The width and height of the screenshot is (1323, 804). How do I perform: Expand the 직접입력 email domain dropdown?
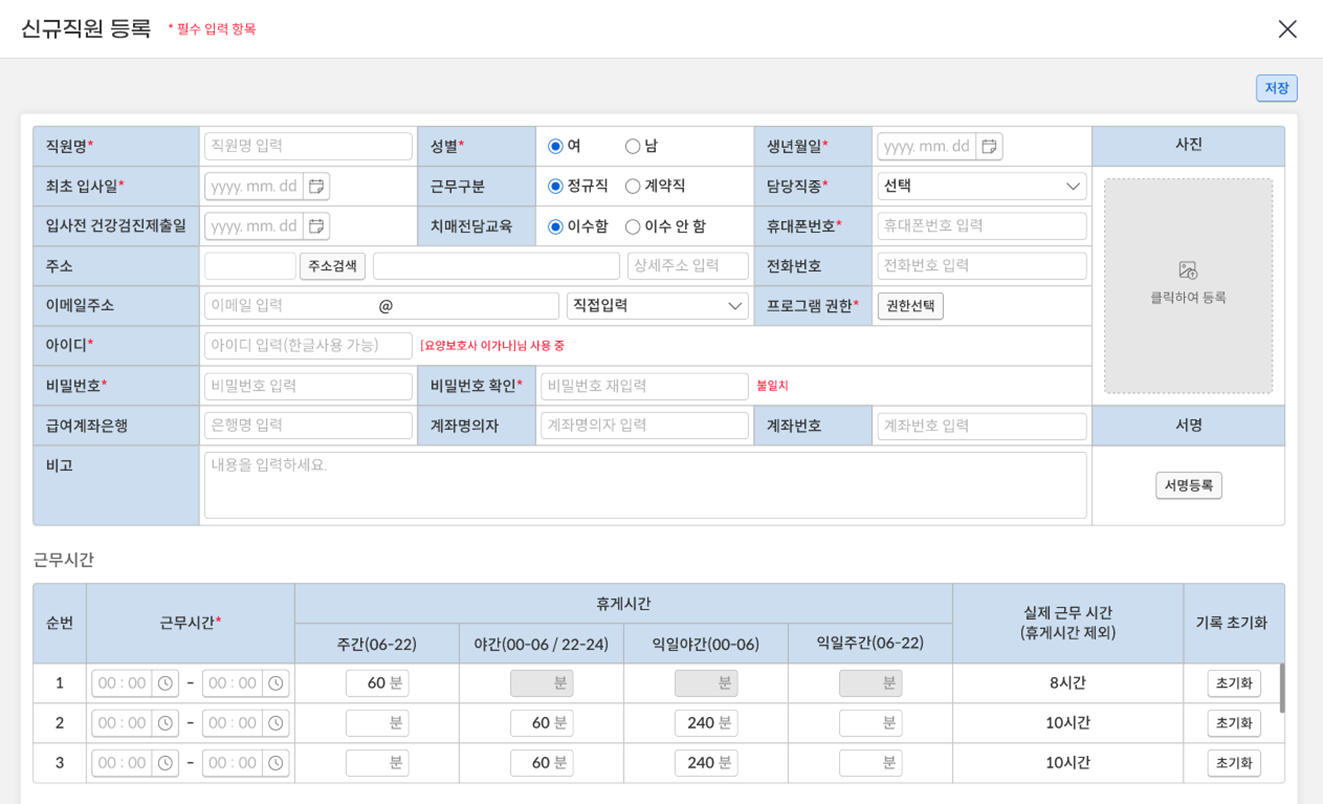coord(658,306)
